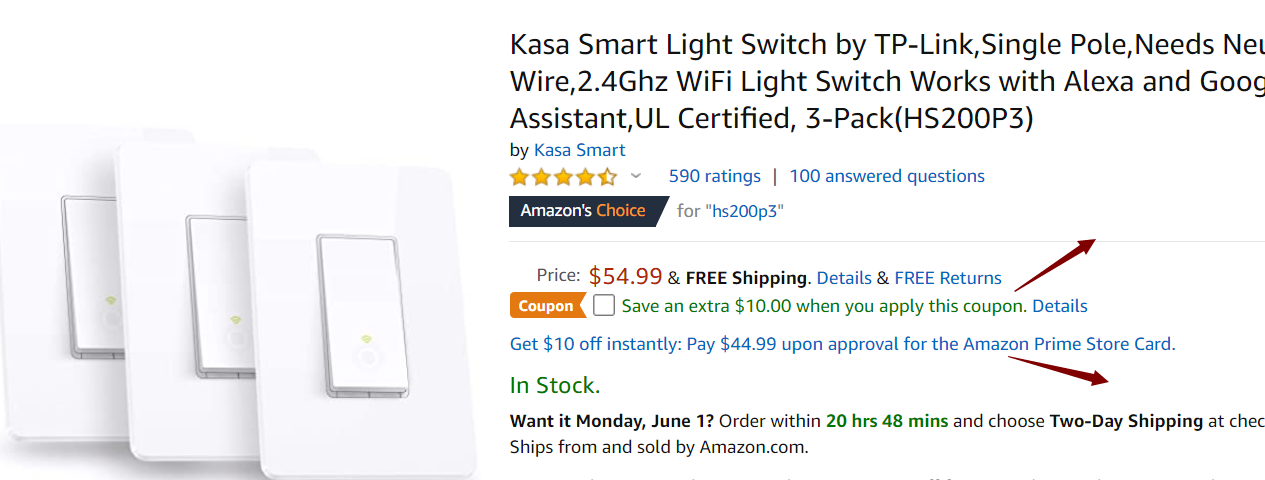
Task: Open the 590 ratings link
Action: 714,176
